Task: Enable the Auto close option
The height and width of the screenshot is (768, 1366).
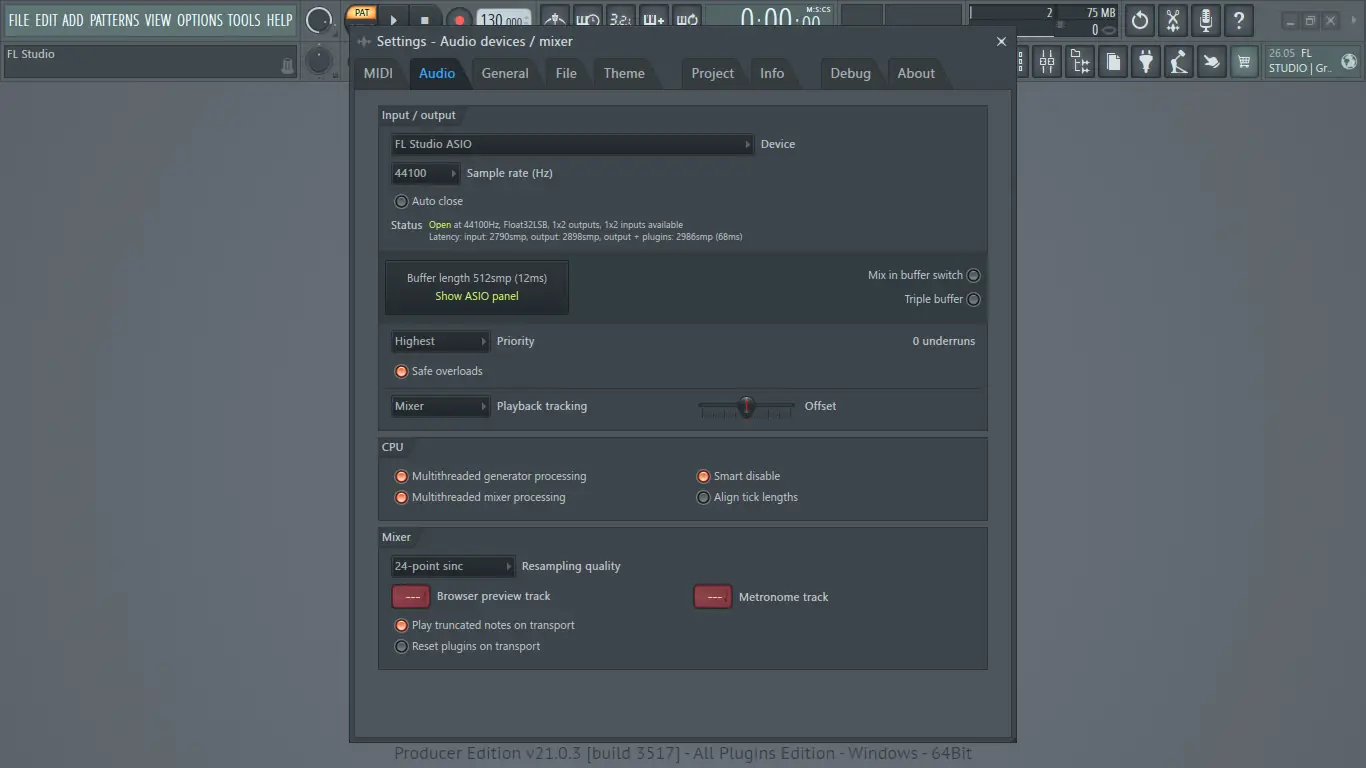Action: click(x=401, y=201)
